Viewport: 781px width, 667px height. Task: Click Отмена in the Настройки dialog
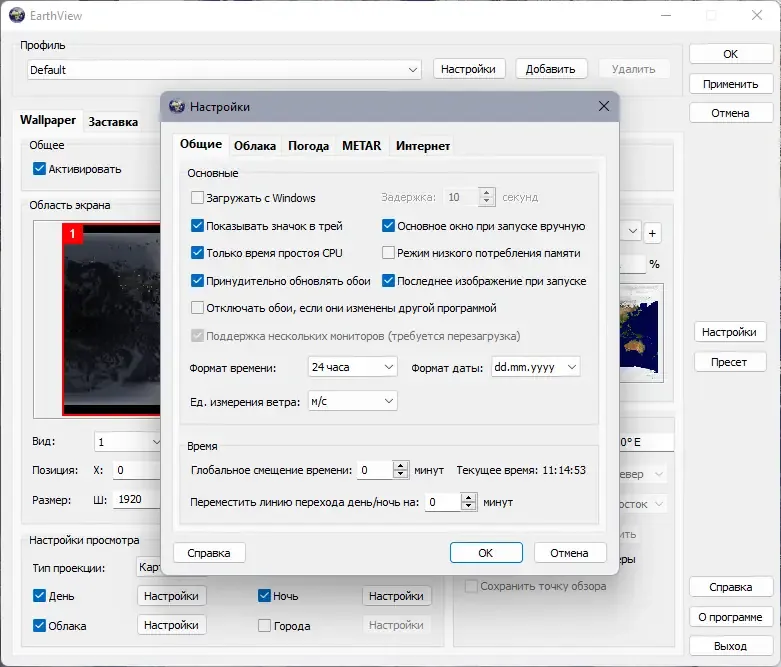(x=569, y=553)
